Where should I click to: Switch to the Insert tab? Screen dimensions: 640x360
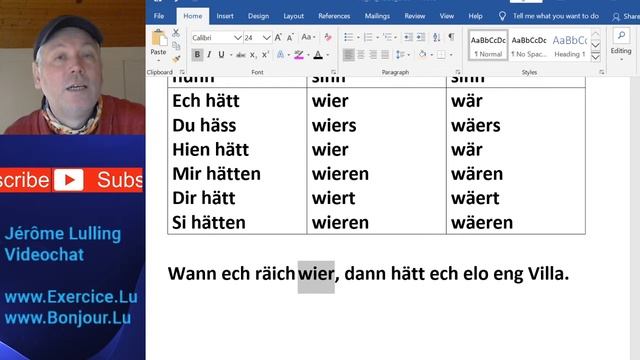pos(225,16)
